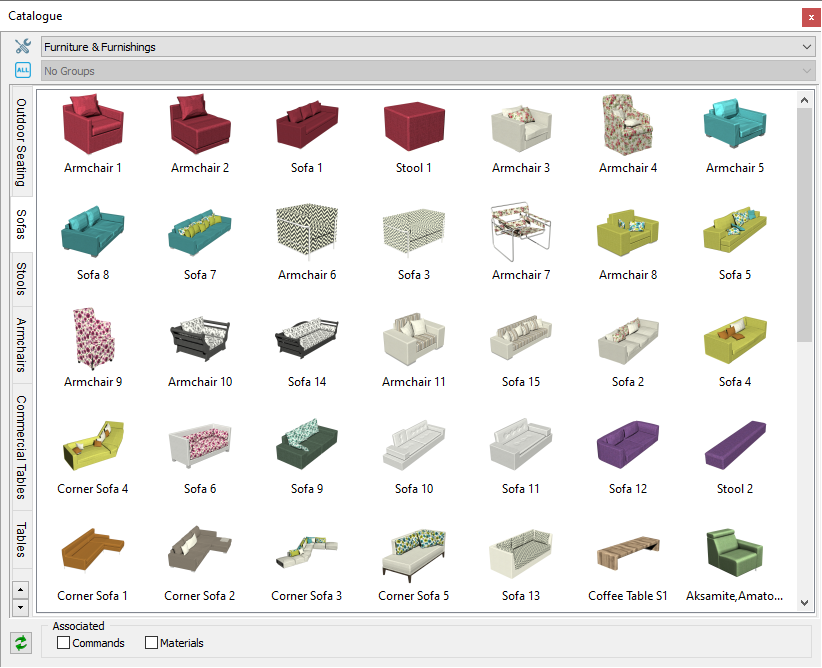Switch to the Commercial Tables tab
This screenshot has height=668, width=822.
click(21, 447)
